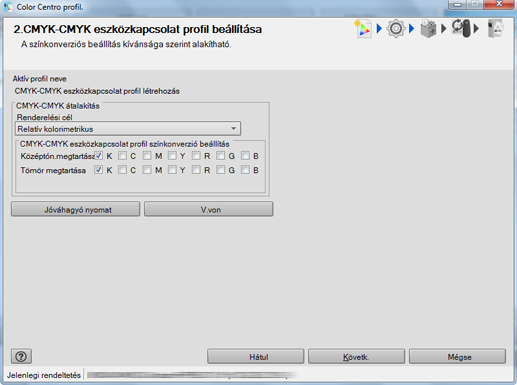Close the Color Centro profil. window
This screenshot has width=517, height=385.
coord(499,4)
